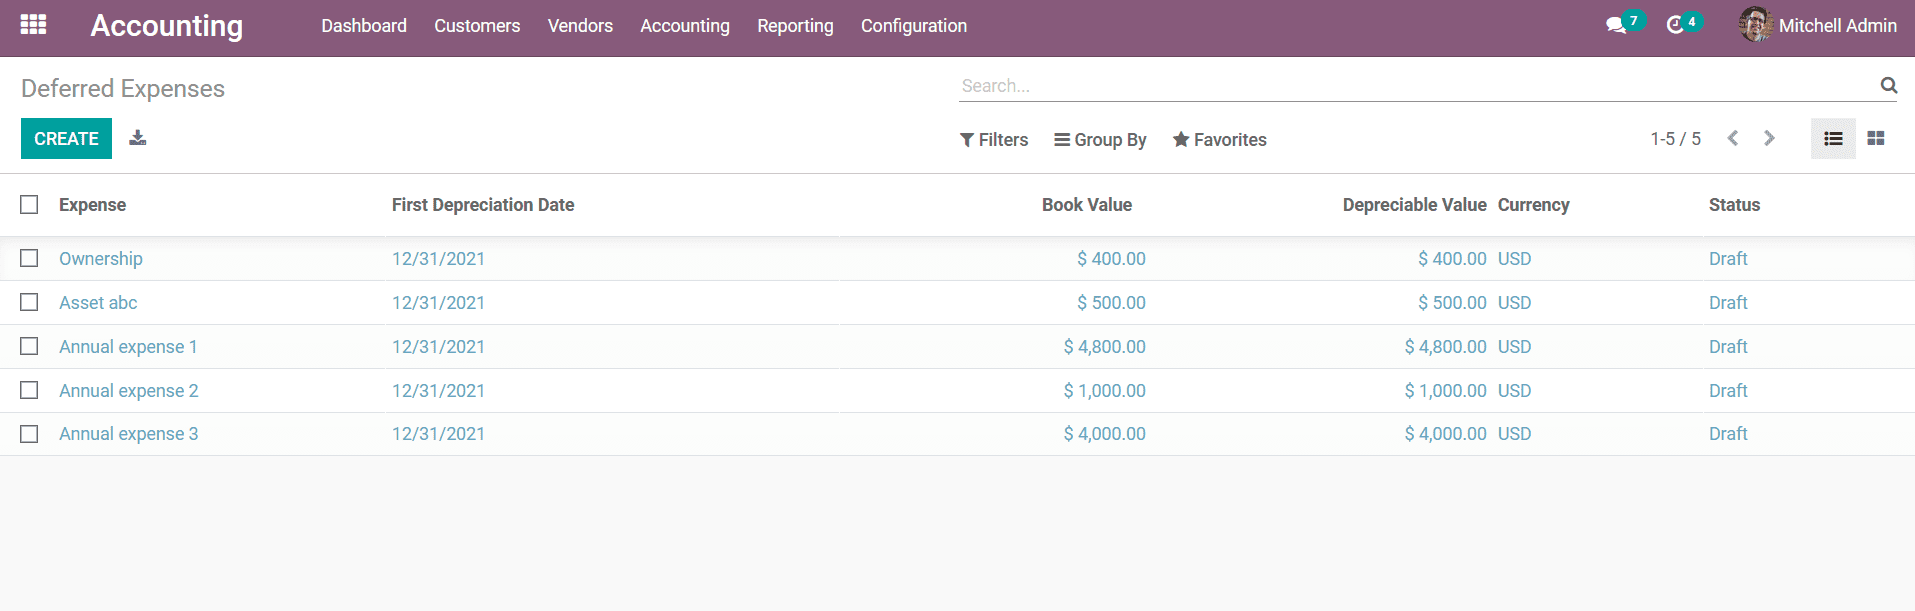Screen dimensions: 1915x611
Task: Open the Favorites dropdown
Action: [1219, 140]
